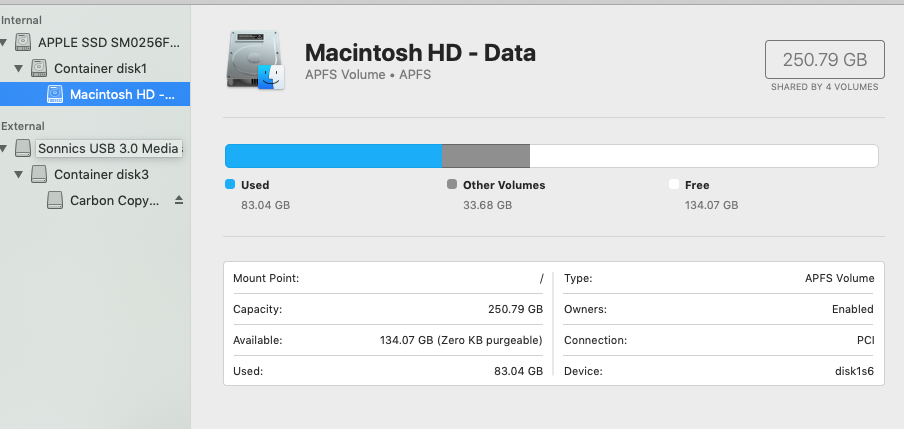Click the blue used segment of storage bar
Screen dimensions: 904x429
333,156
